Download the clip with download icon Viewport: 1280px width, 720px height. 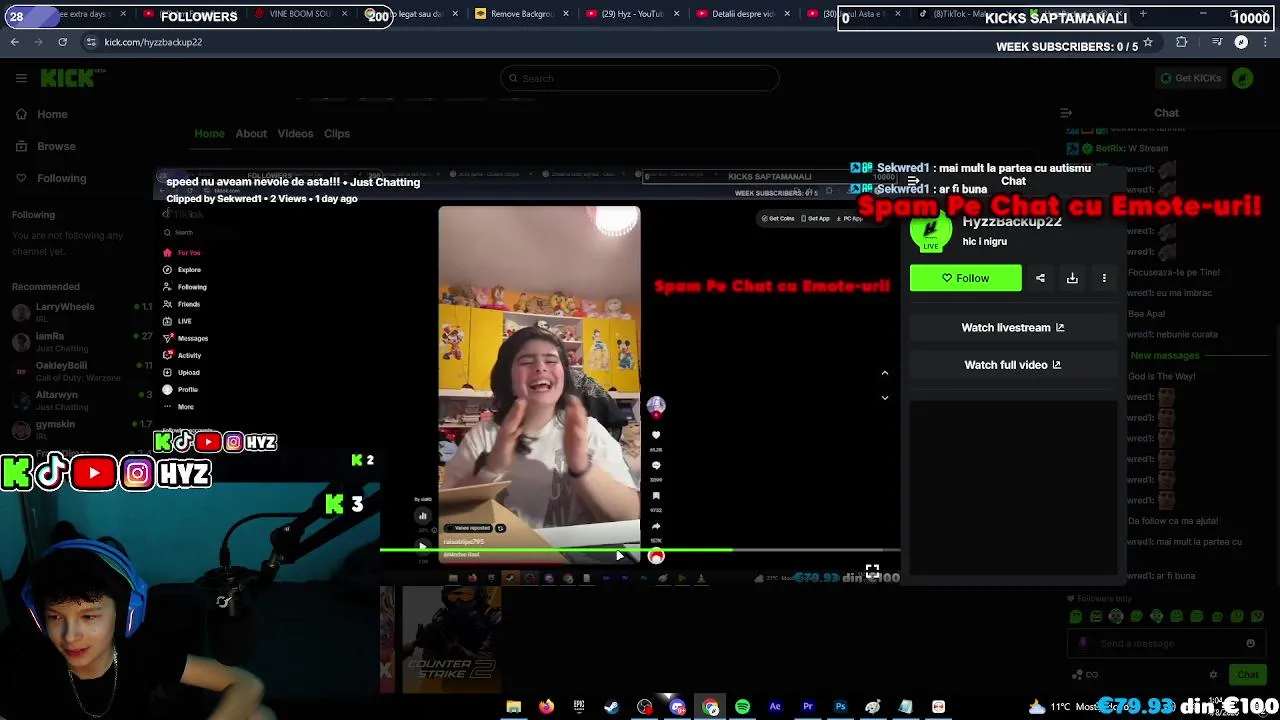1072,278
